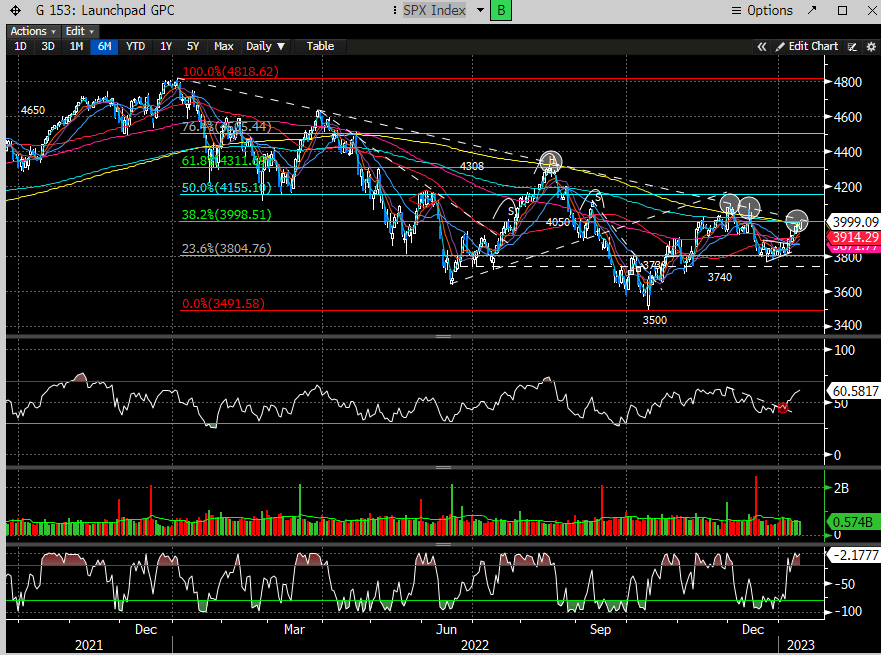Click the 3914.29 moving average price tag
This screenshot has width=881, height=655.
coord(855,238)
